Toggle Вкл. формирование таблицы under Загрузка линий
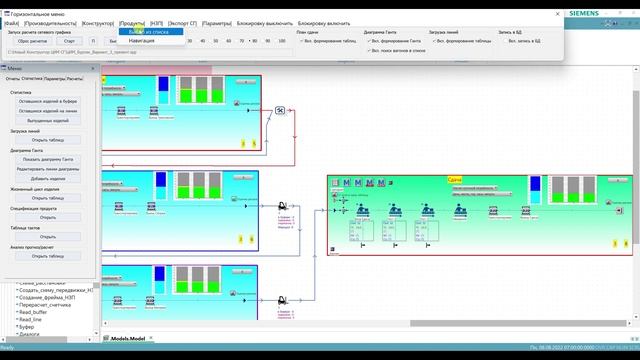The height and width of the screenshot is (360, 640). point(434,41)
